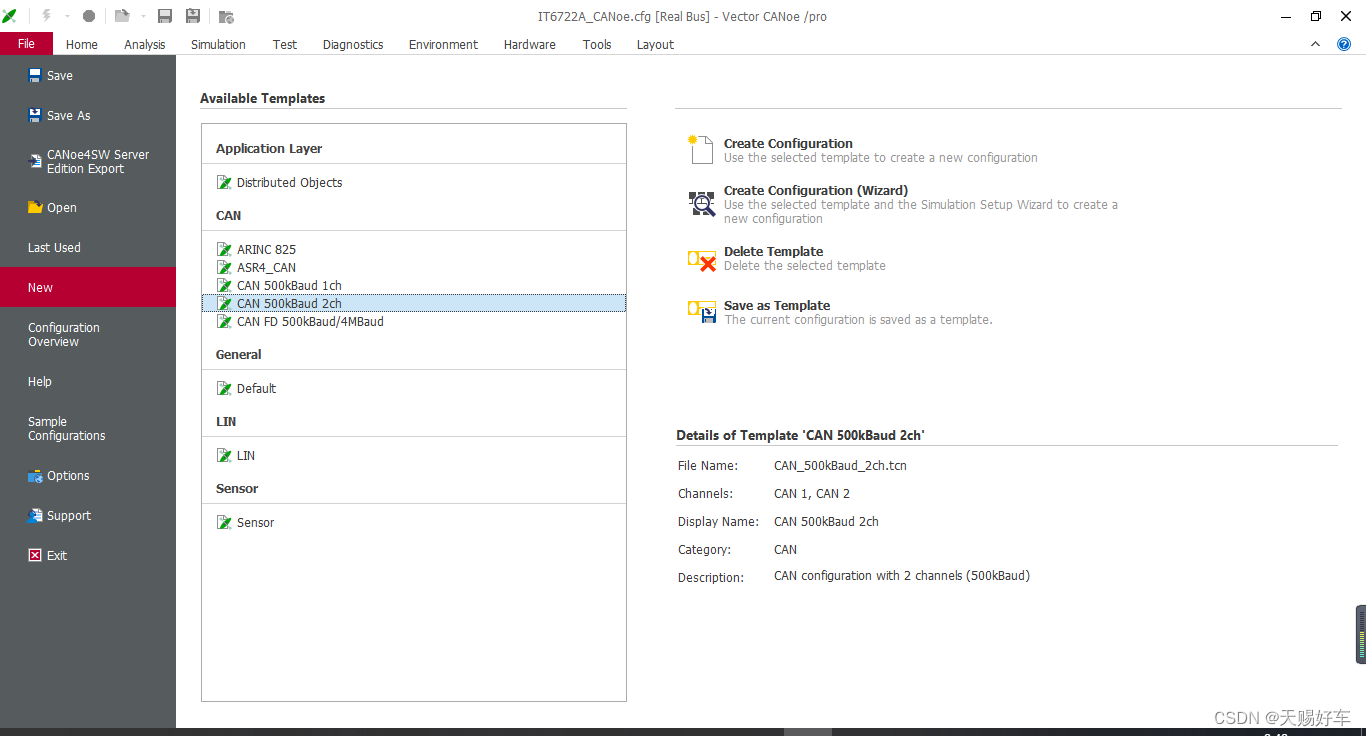Click the Start measurement lightning icon

click(x=46, y=16)
